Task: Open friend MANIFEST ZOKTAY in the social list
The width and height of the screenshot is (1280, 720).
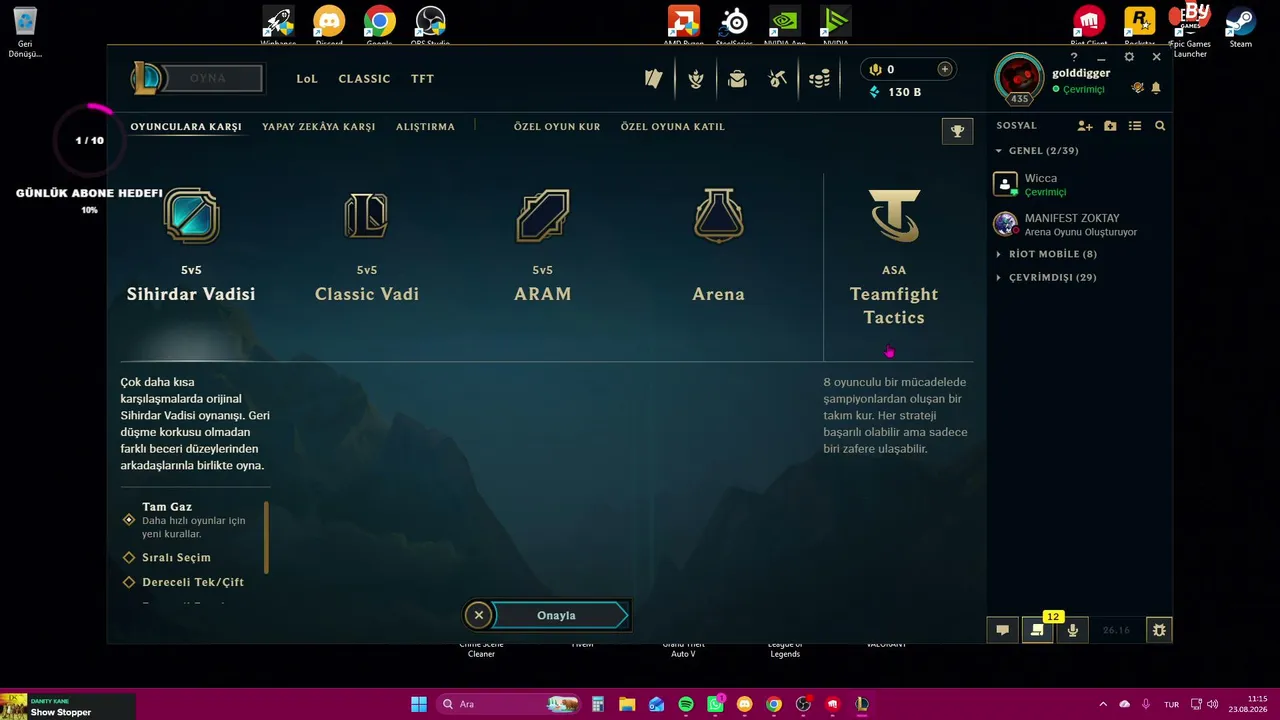Action: pyautogui.click(x=1079, y=224)
